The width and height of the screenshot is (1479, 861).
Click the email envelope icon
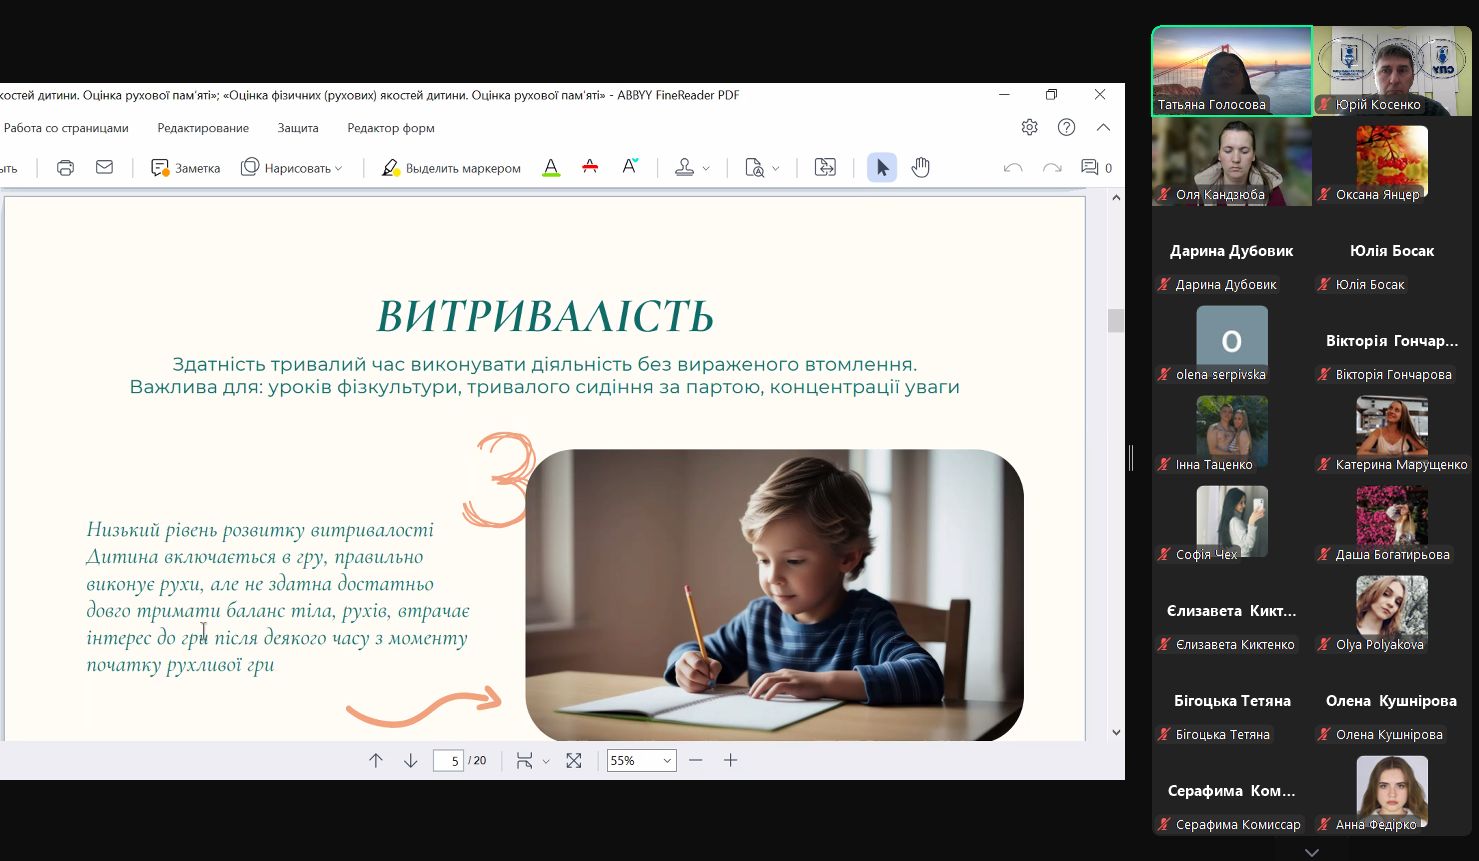click(x=104, y=168)
